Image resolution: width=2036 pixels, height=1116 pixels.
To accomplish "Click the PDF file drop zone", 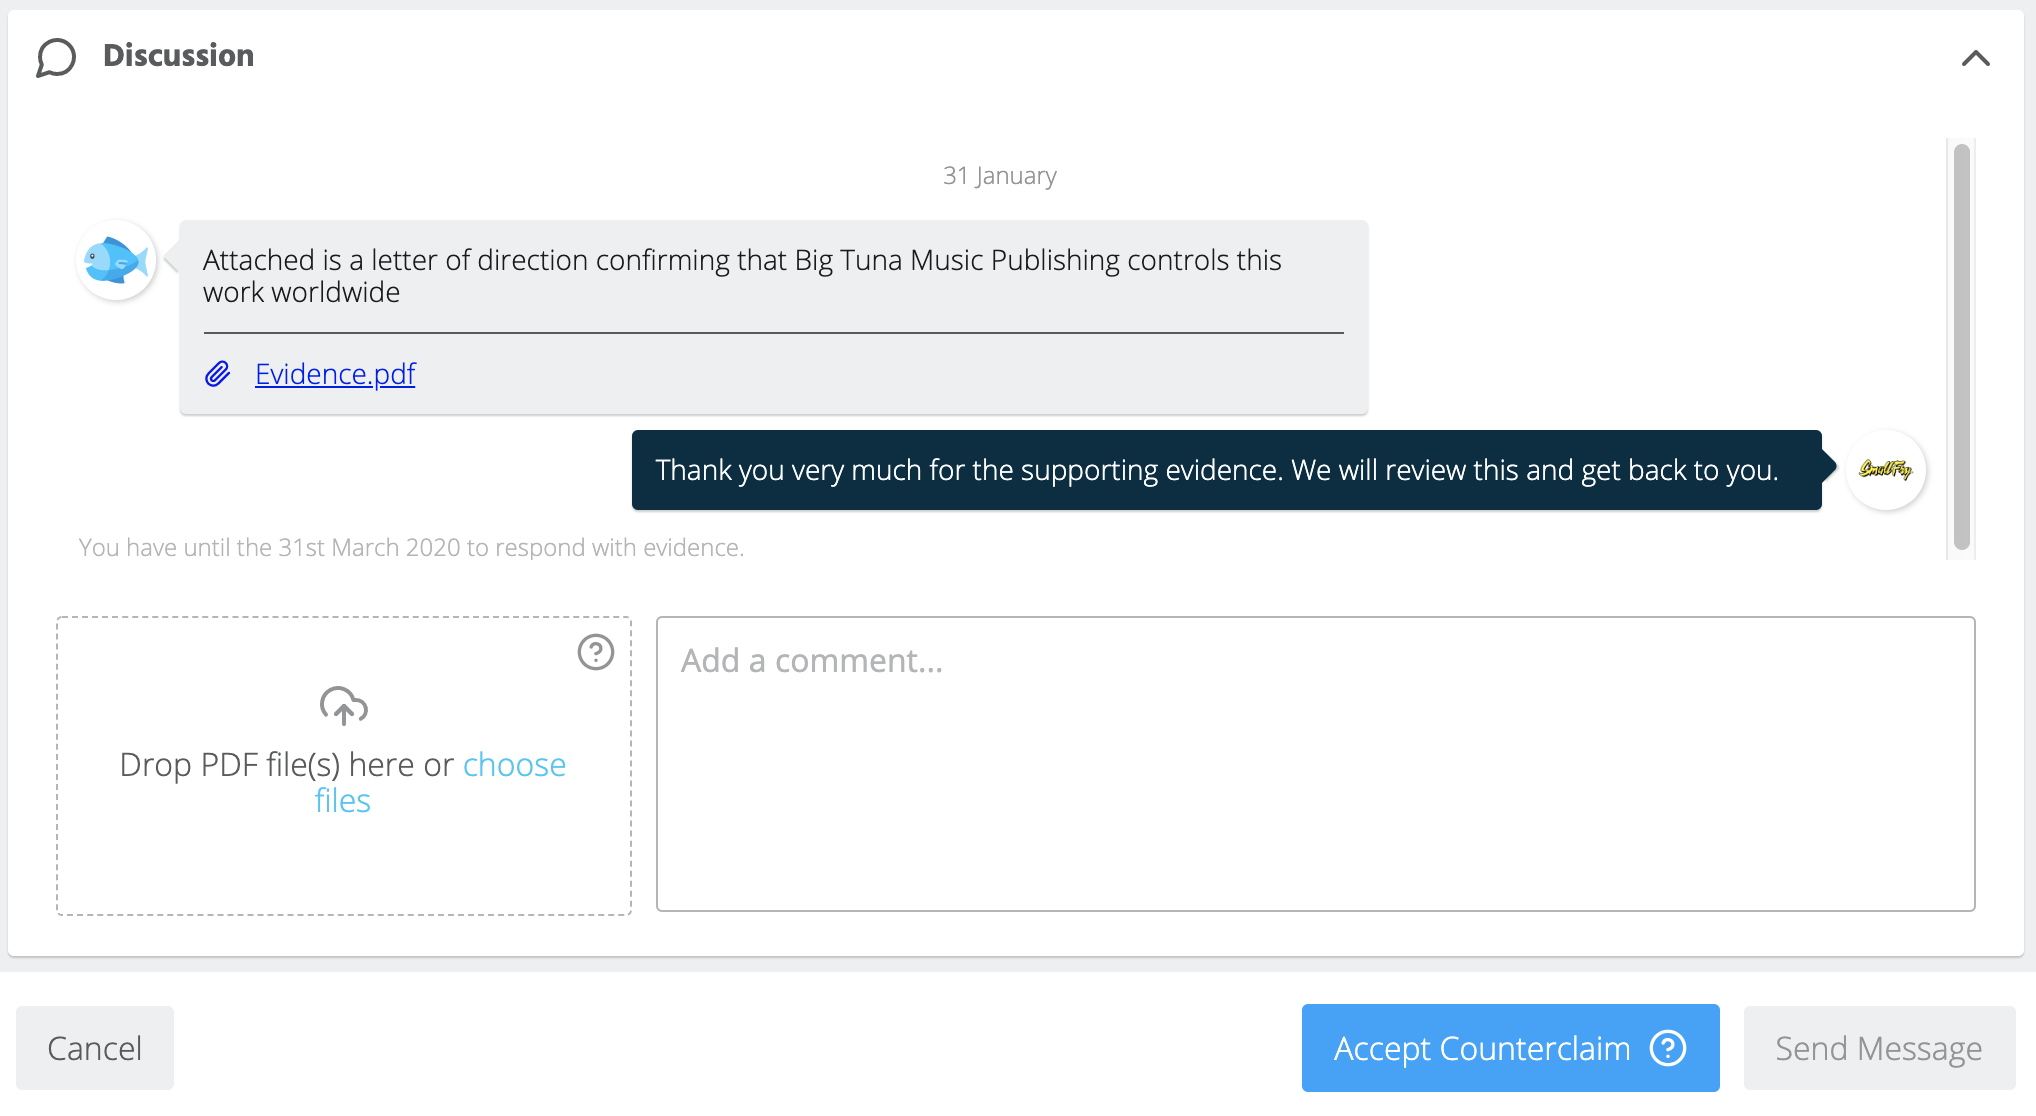I will coord(343,860).
